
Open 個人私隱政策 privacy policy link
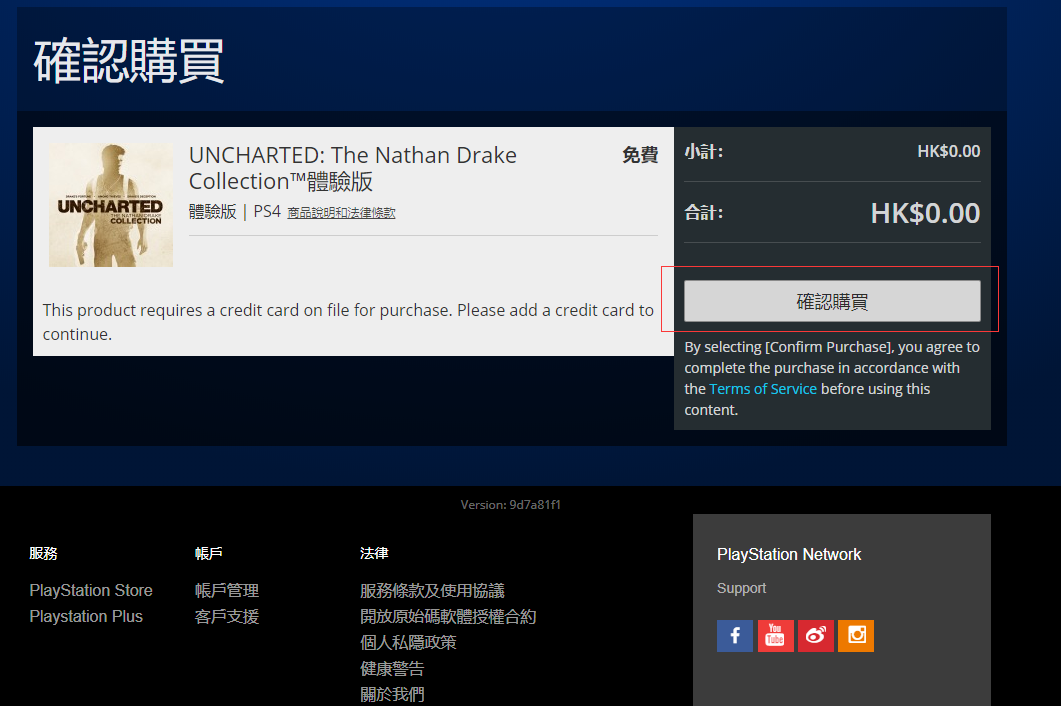[x=408, y=642]
